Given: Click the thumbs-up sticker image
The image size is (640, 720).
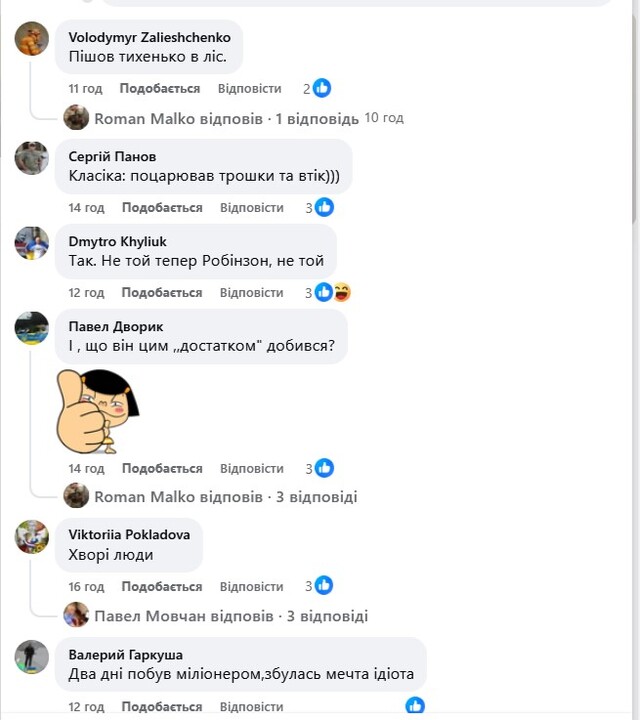Looking at the screenshot, I should (x=97, y=410).
